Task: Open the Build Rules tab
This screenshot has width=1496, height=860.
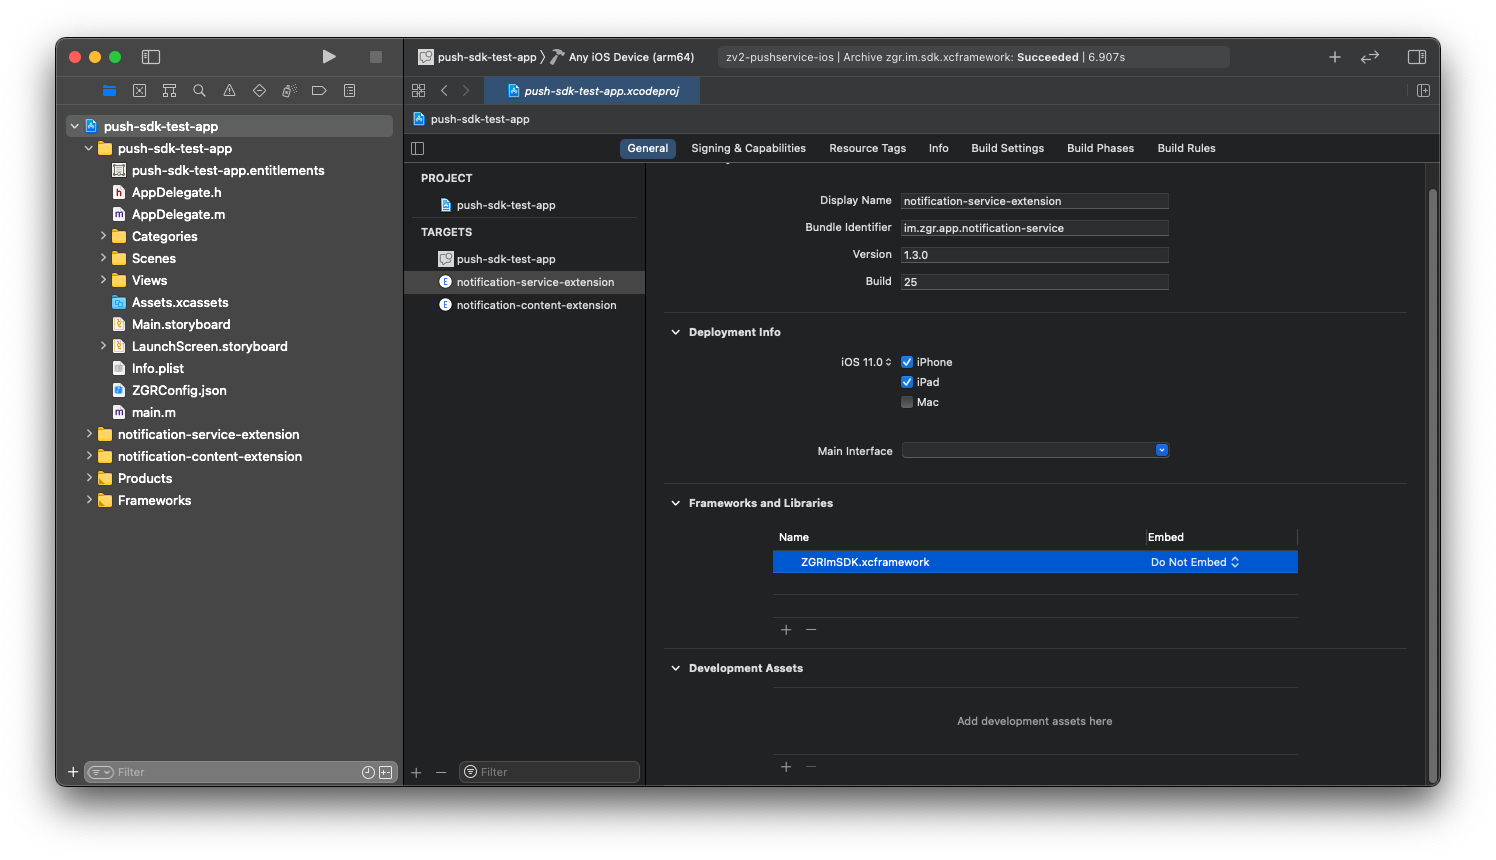Action: pos(1186,149)
